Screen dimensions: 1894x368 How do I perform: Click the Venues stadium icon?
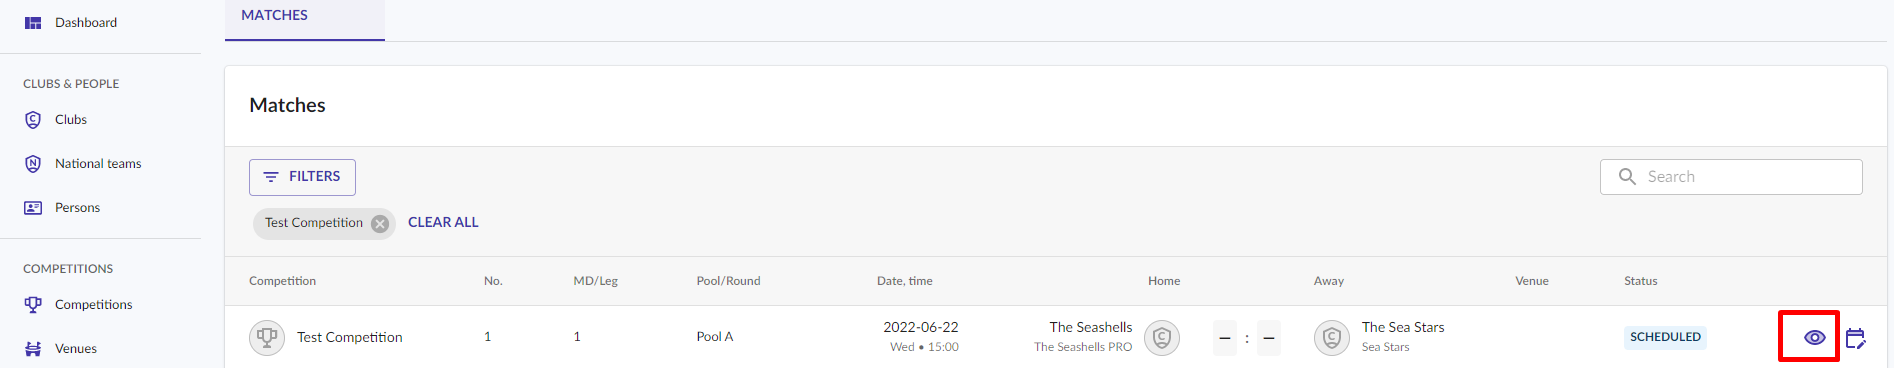(x=33, y=349)
